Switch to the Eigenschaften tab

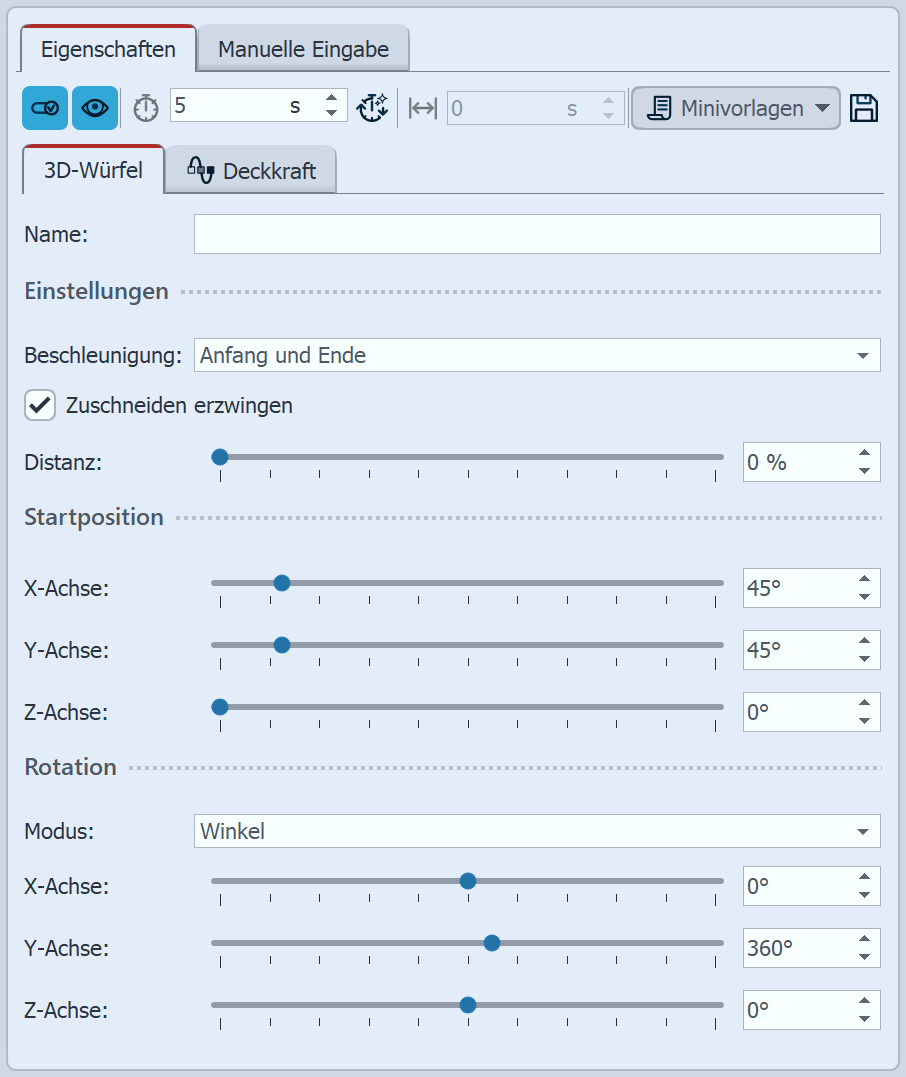tap(109, 49)
